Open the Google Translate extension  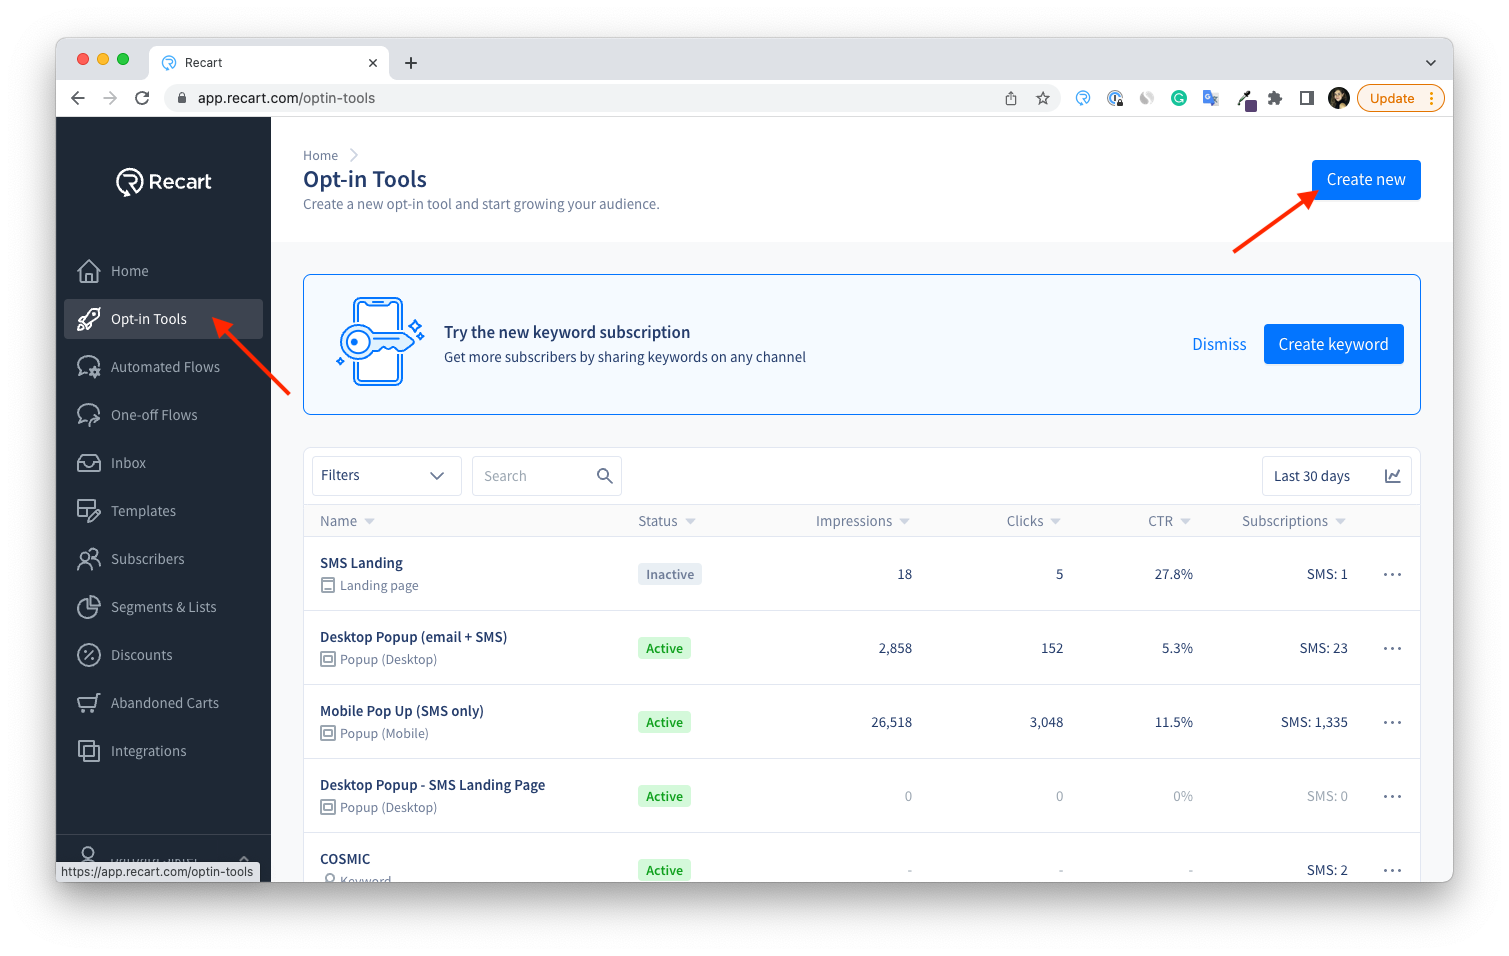pos(1211,98)
